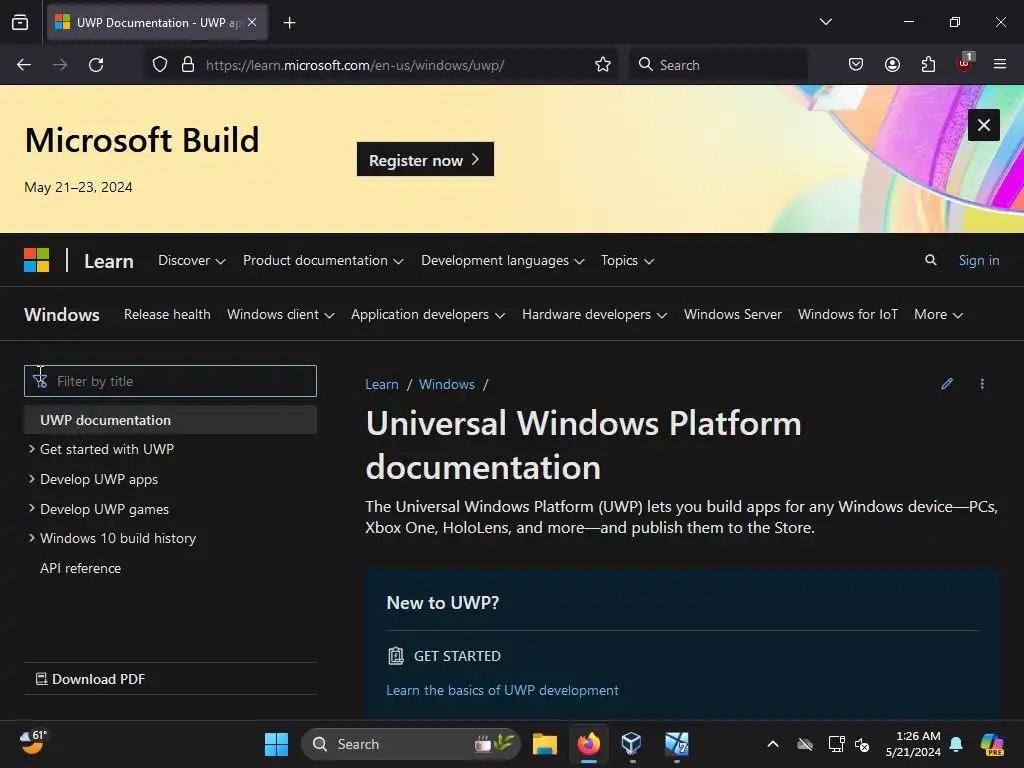
Task: Click the taskbar Search box
Action: 411,744
